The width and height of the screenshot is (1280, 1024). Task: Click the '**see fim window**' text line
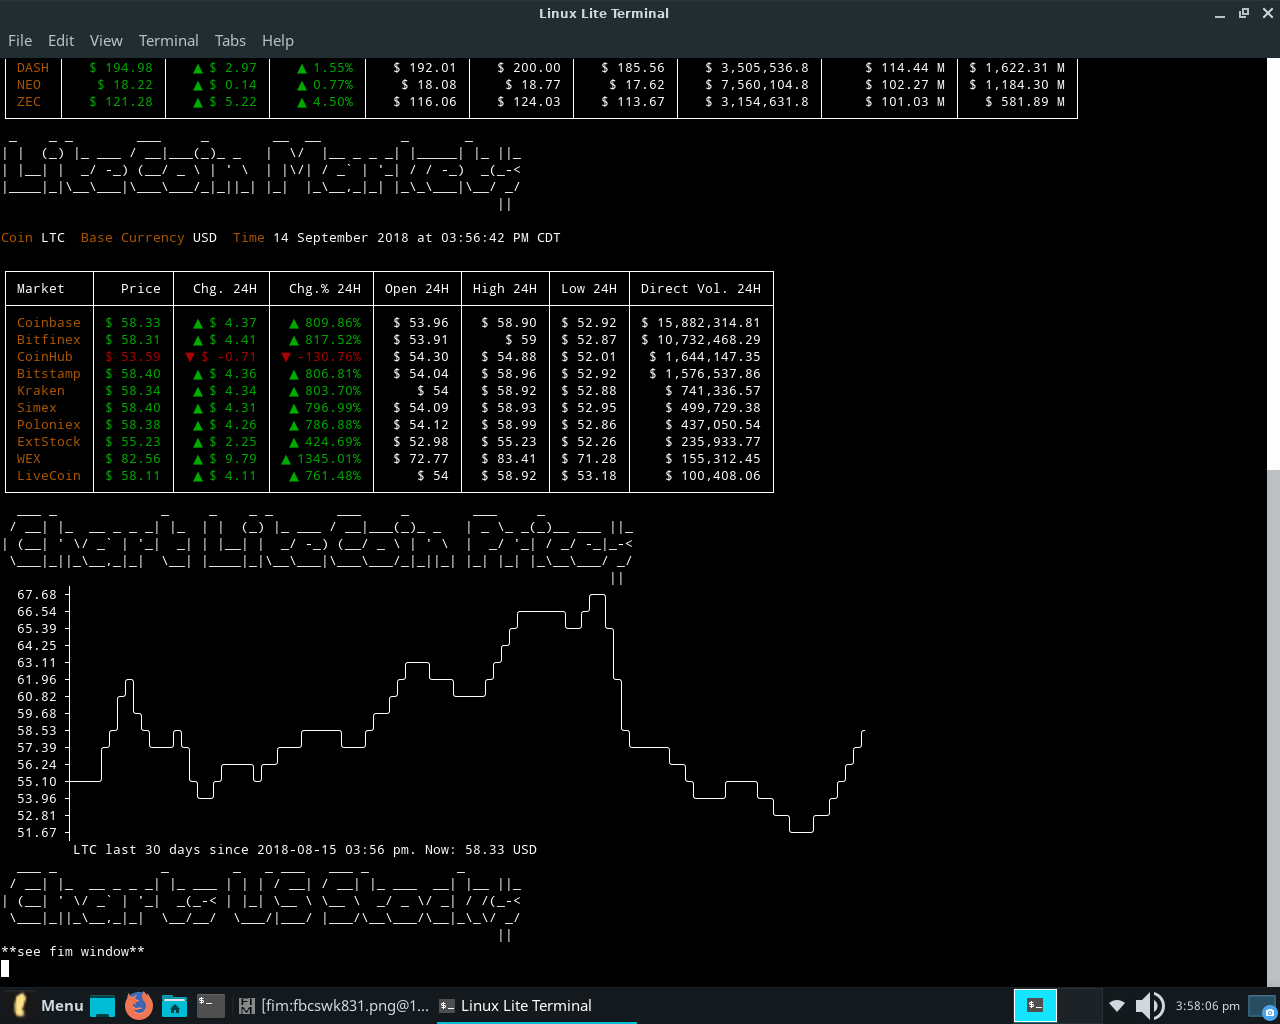tap(73, 952)
